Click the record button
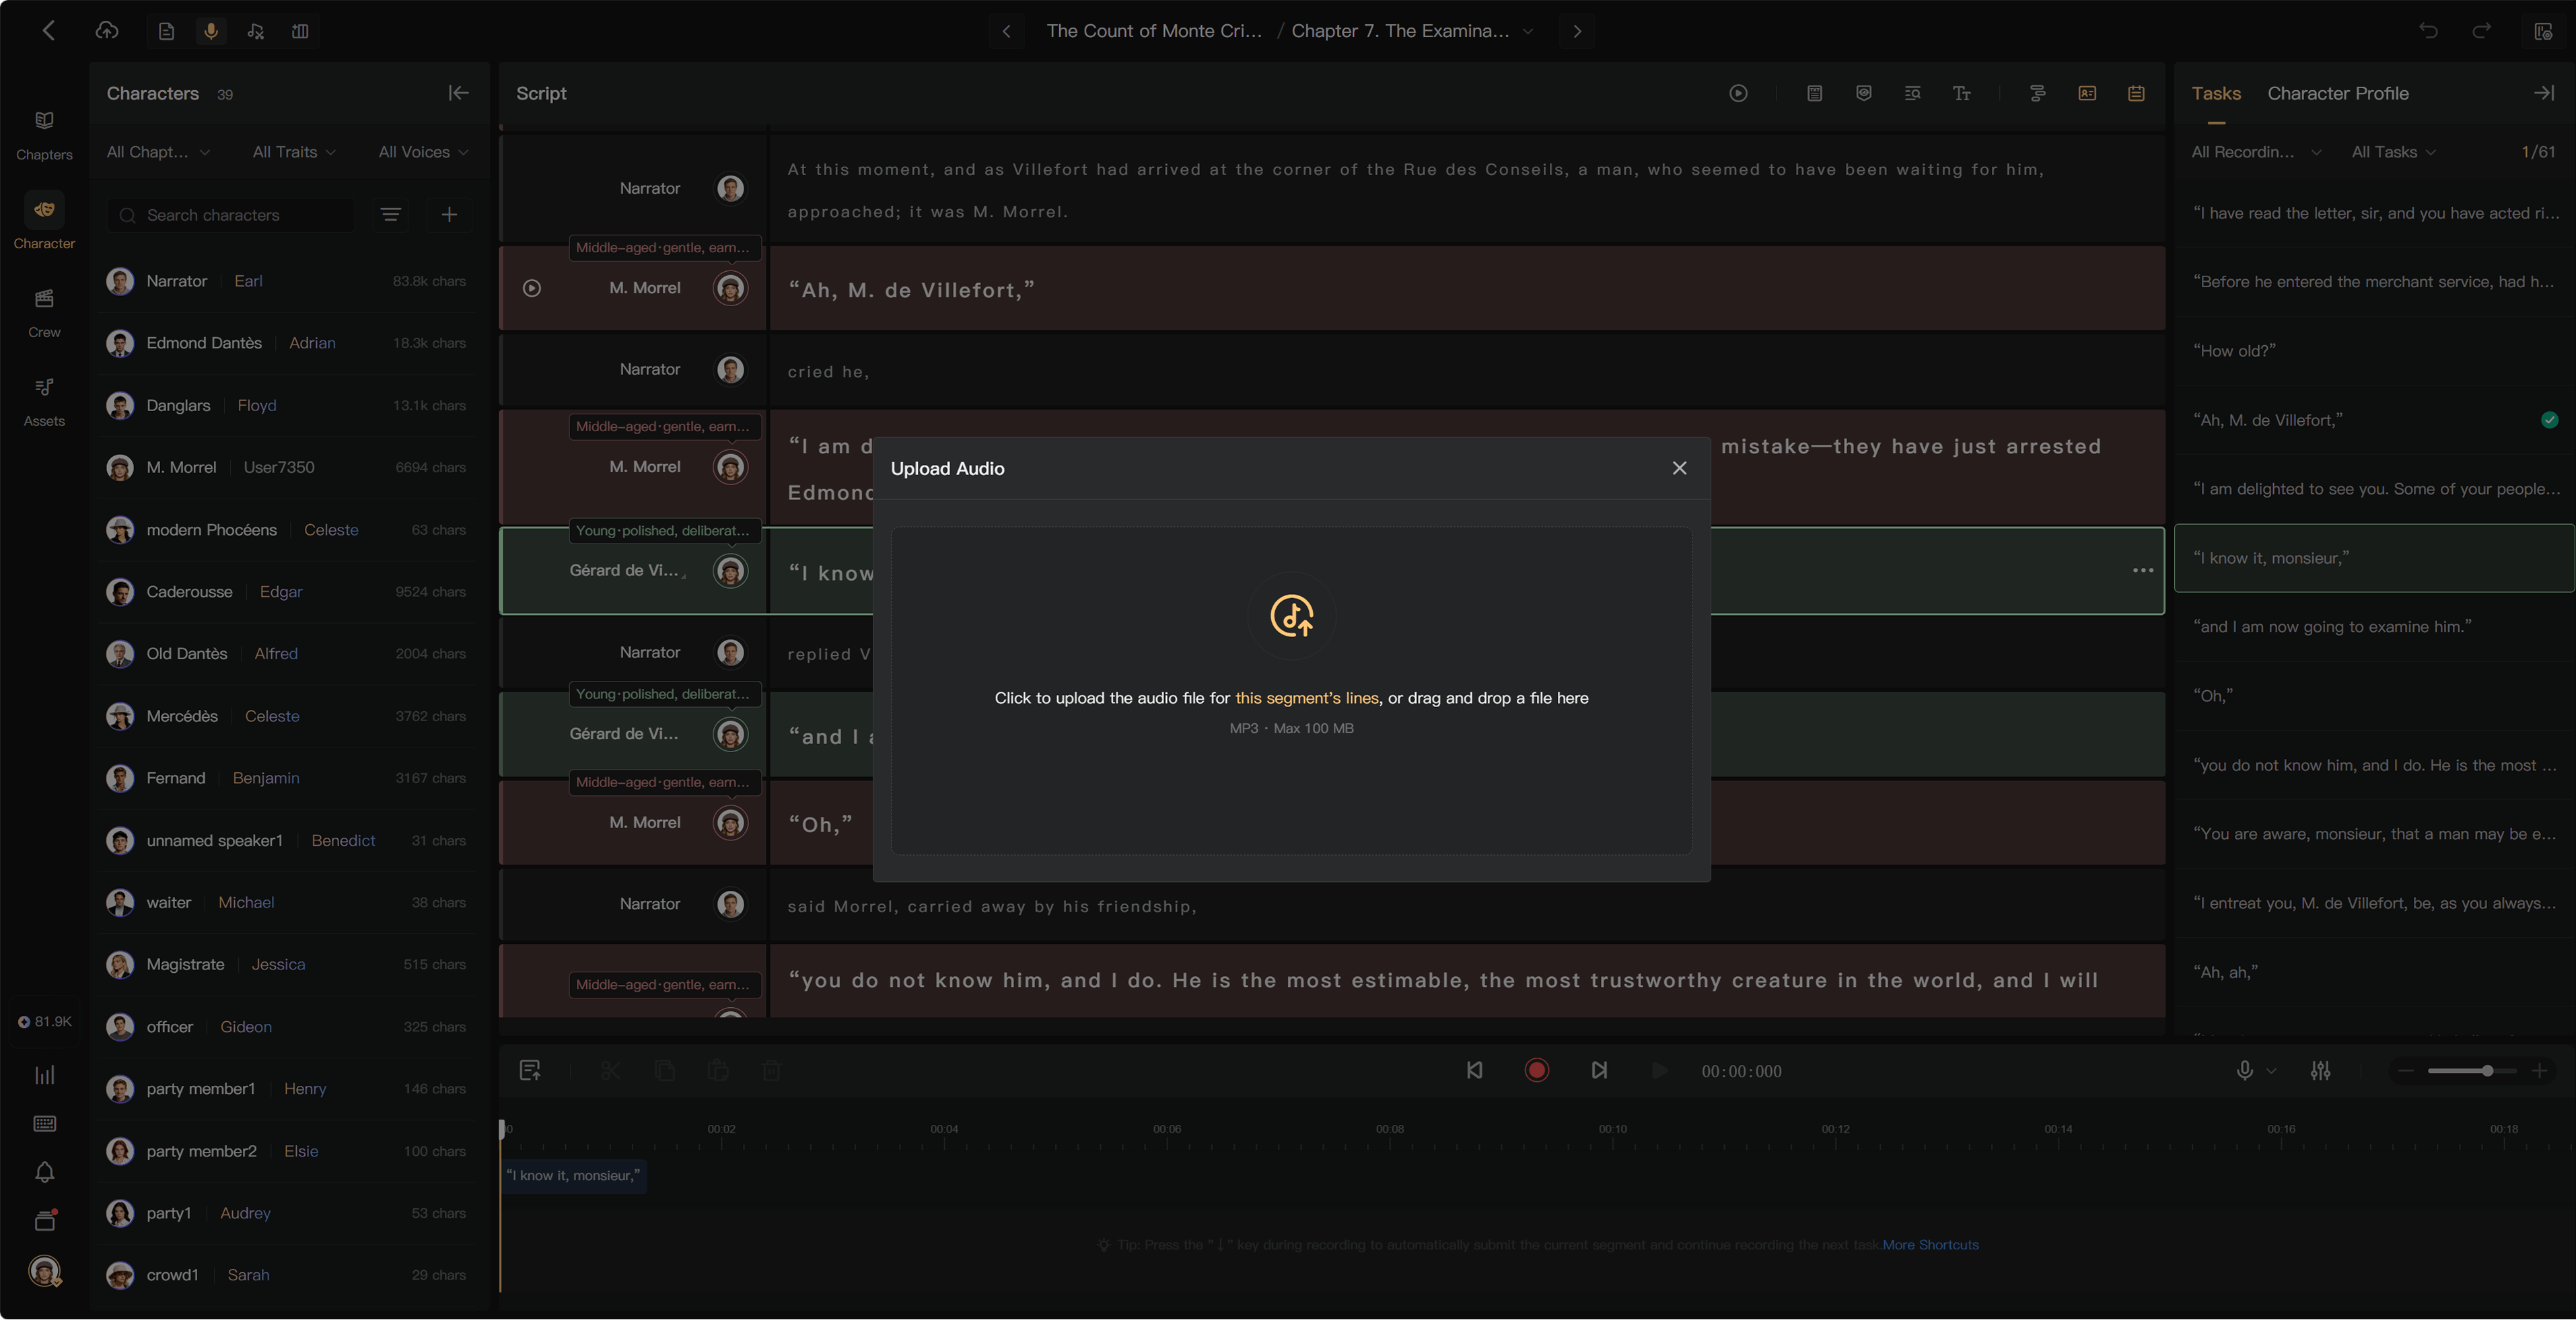2576x1320 pixels. click(x=1537, y=1070)
